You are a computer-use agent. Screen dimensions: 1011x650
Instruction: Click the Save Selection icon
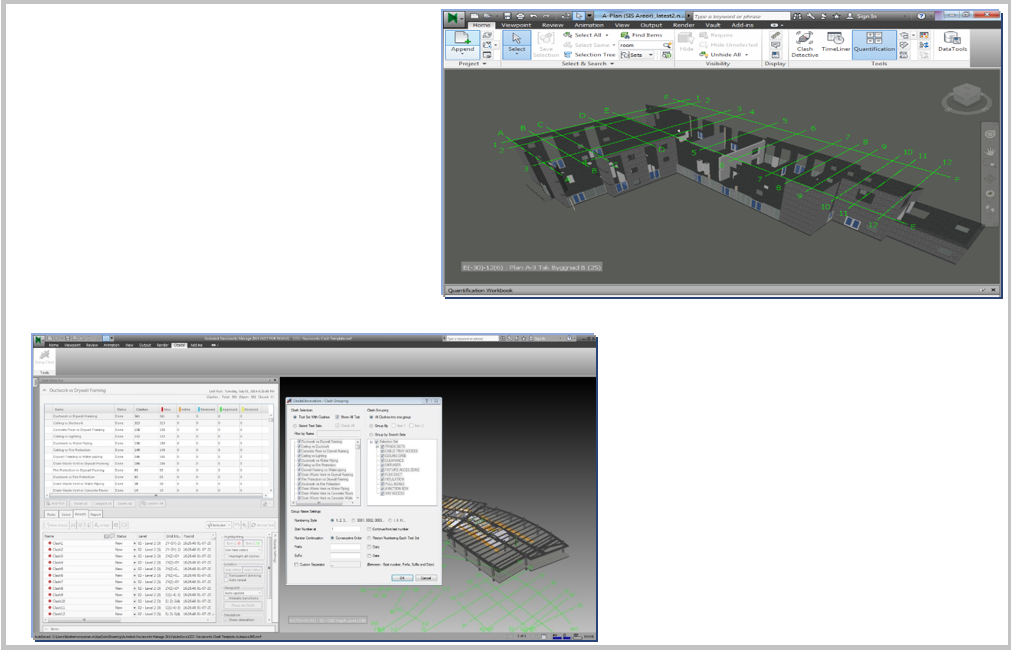point(545,44)
